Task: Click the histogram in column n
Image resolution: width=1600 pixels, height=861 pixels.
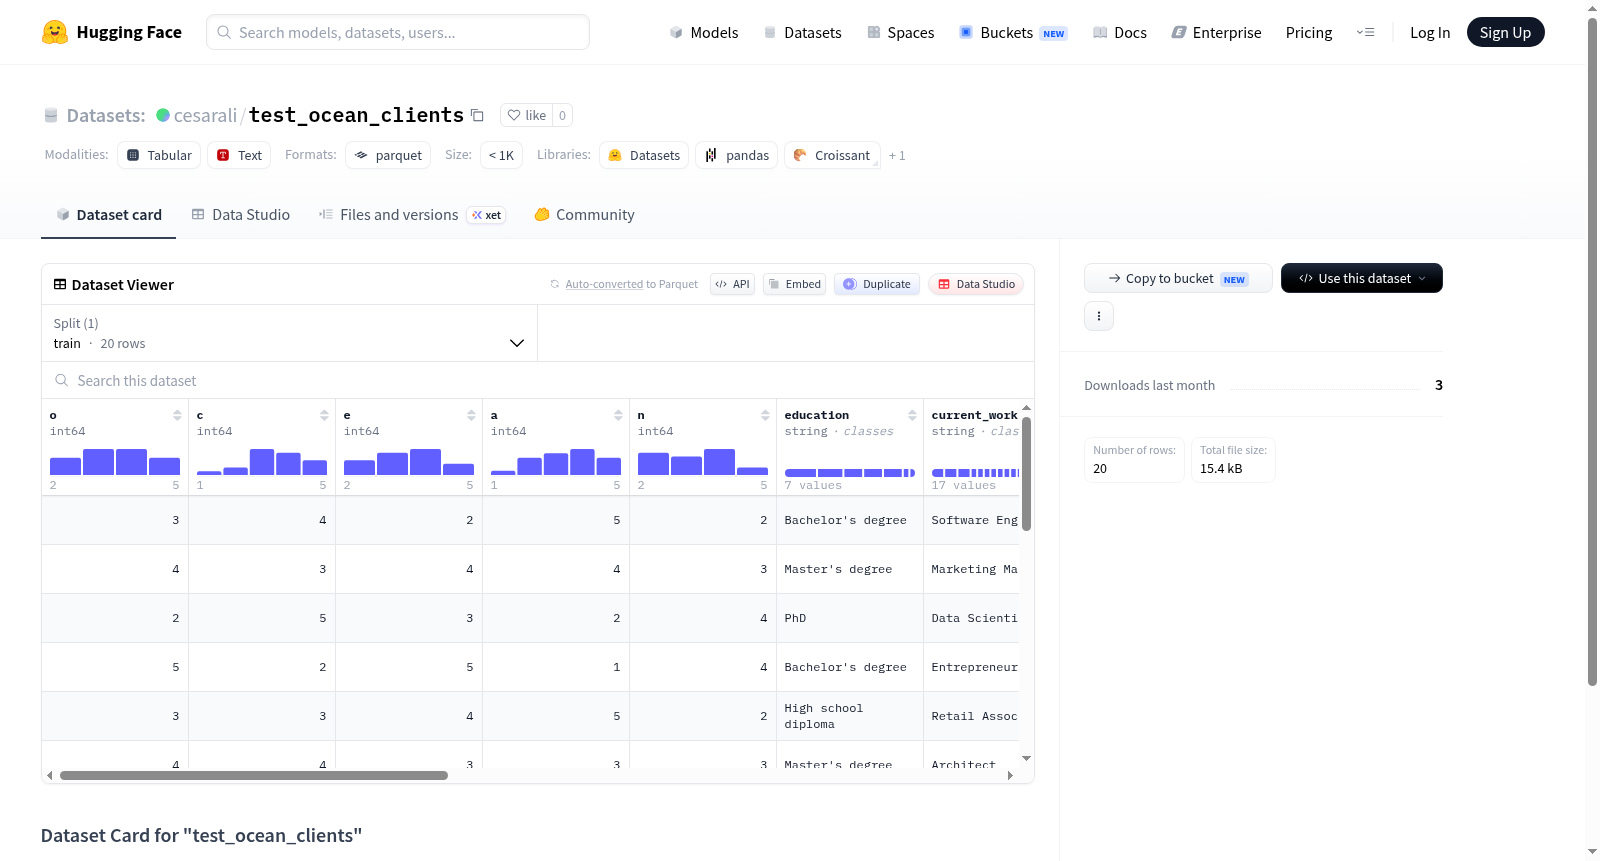Action: pyautogui.click(x=703, y=462)
